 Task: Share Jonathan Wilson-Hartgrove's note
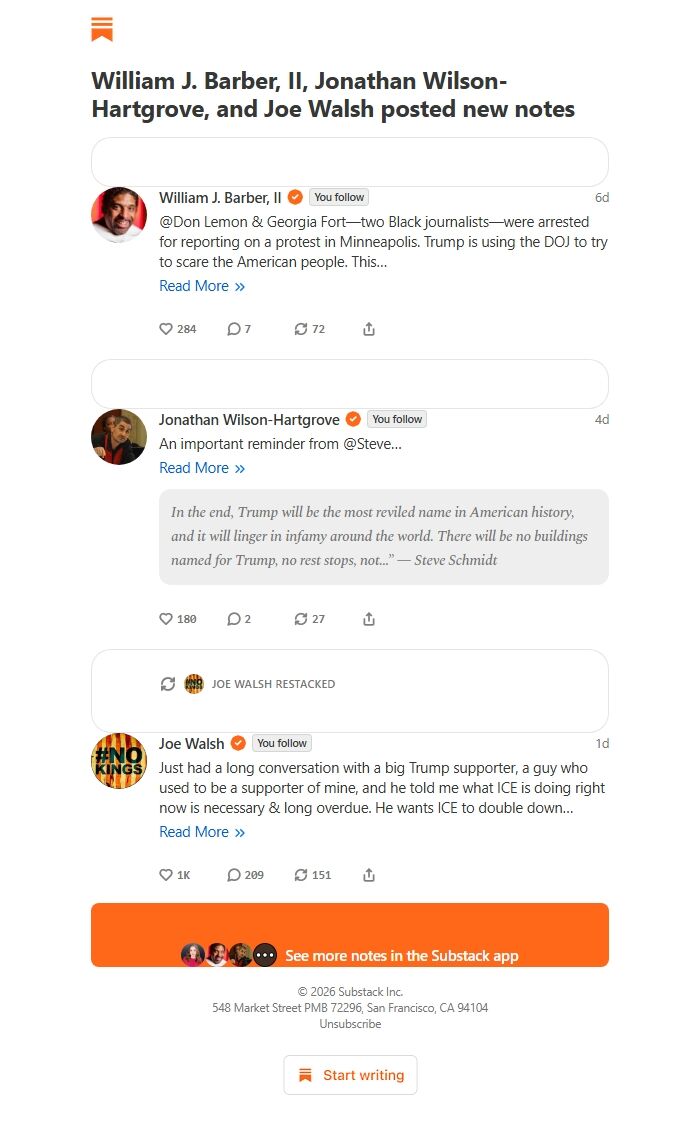click(x=368, y=618)
